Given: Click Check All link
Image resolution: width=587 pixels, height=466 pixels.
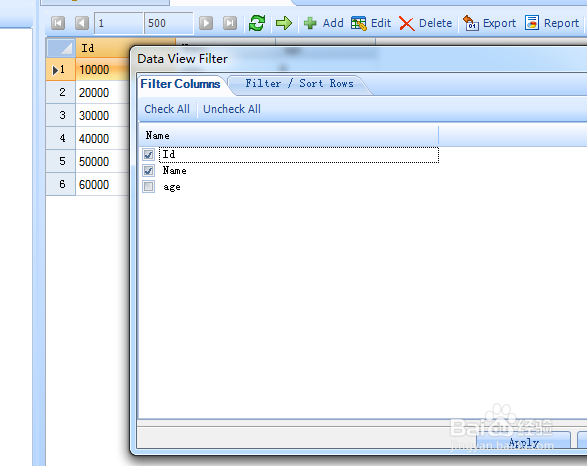Looking at the screenshot, I should 167,109.
